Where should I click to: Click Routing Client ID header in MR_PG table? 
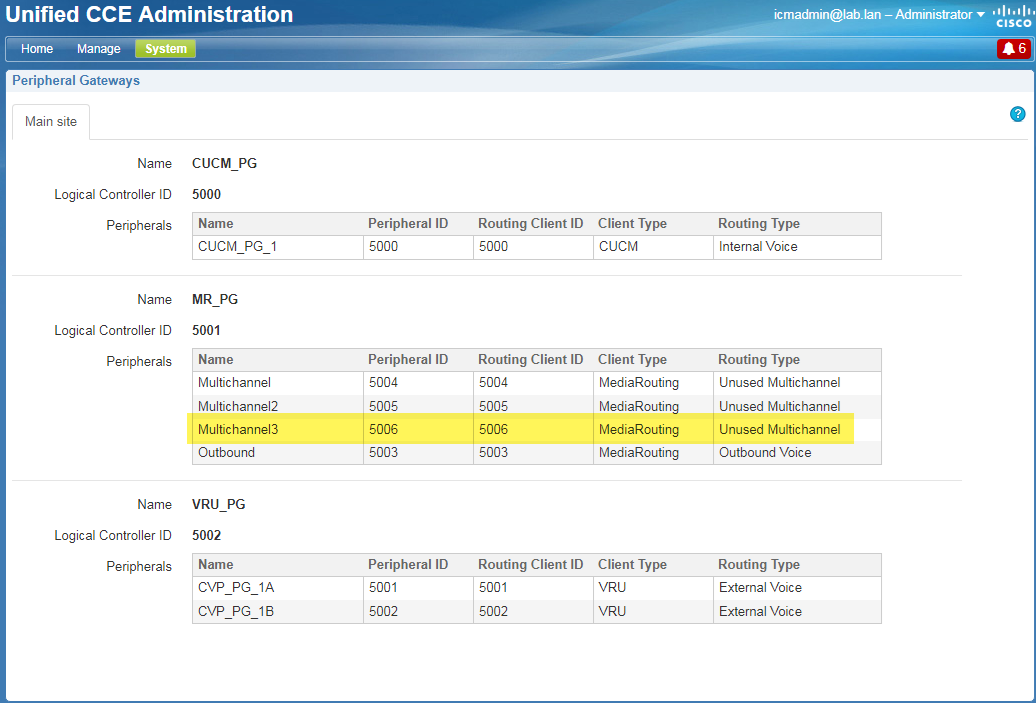pos(531,360)
